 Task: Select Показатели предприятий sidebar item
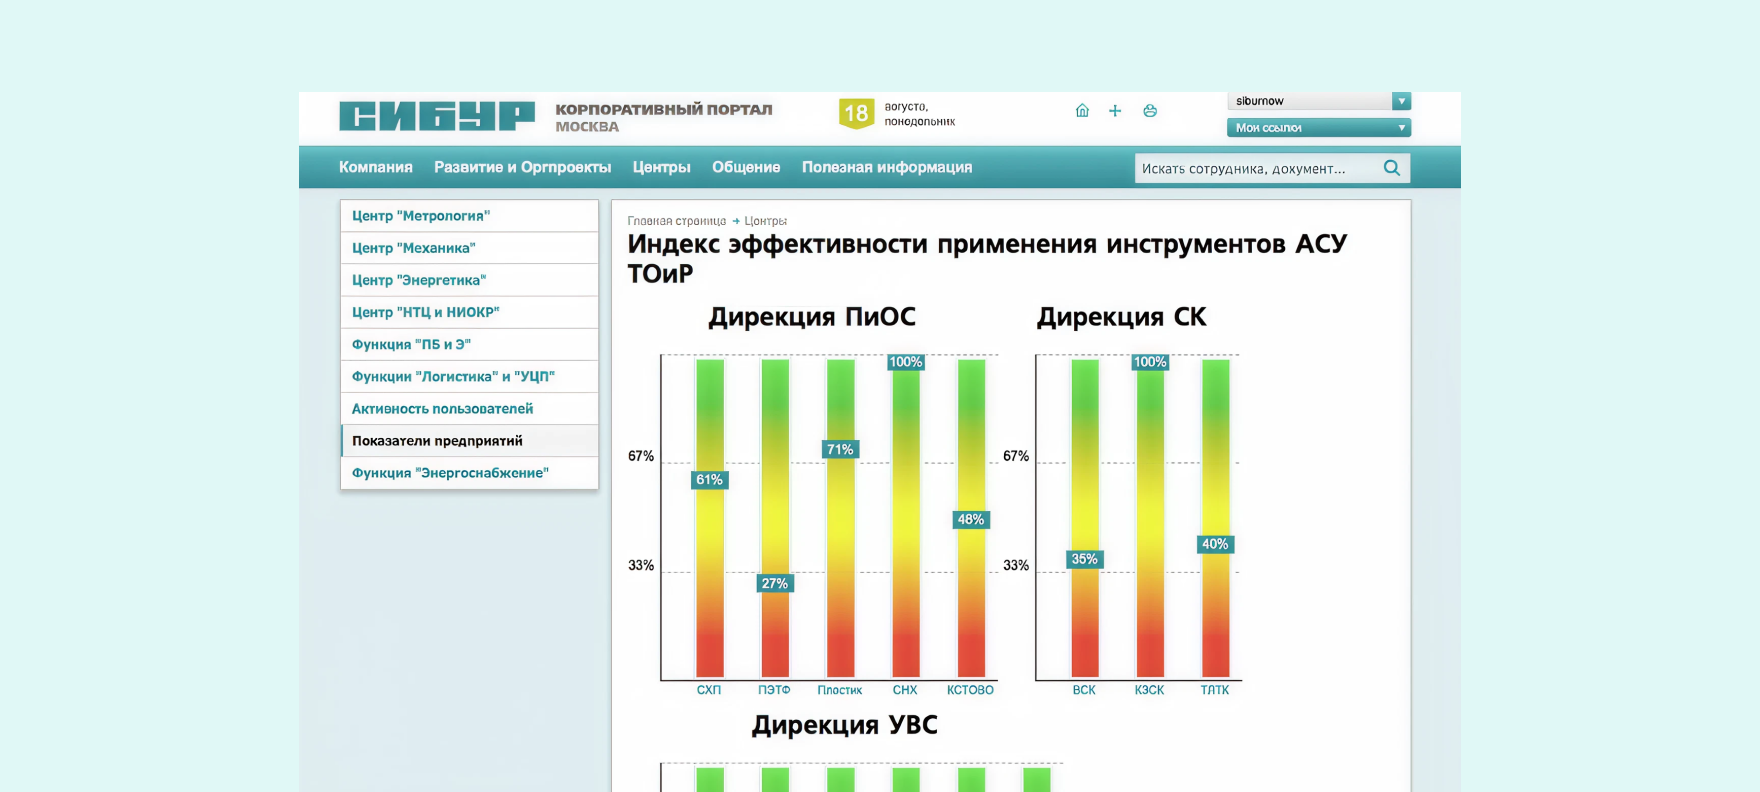[x=469, y=440]
